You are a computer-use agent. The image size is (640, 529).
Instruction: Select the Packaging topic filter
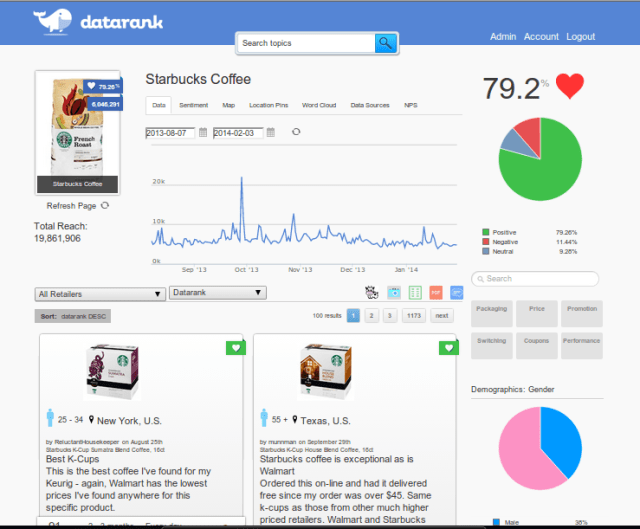point(491,313)
